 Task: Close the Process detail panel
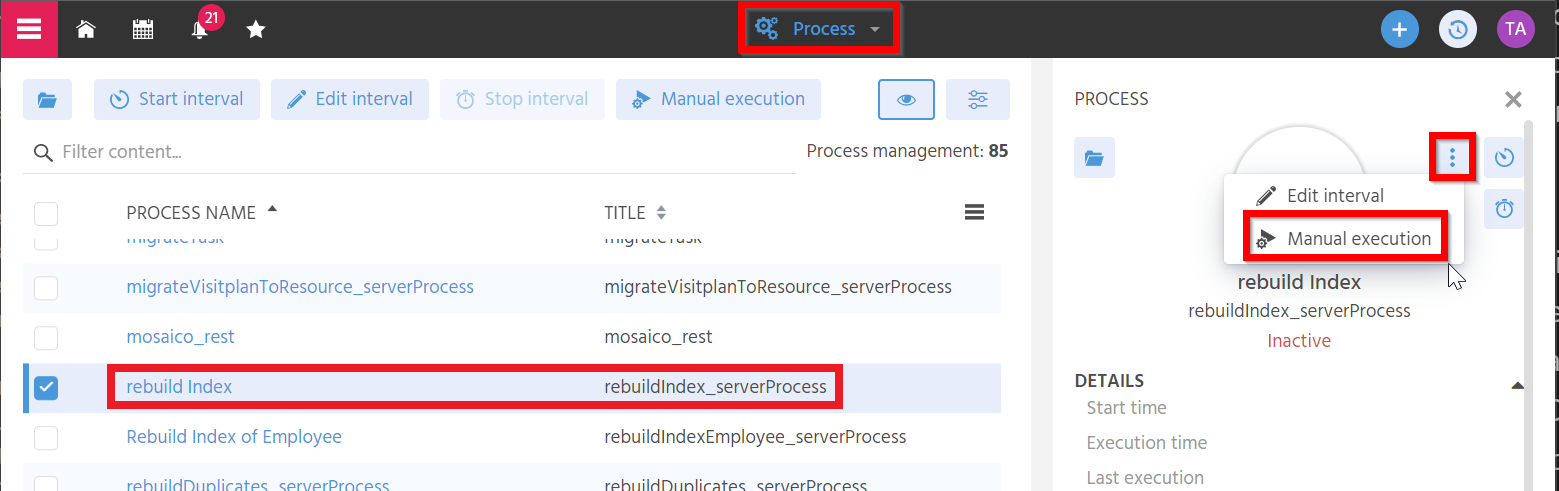pyautogui.click(x=1513, y=99)
